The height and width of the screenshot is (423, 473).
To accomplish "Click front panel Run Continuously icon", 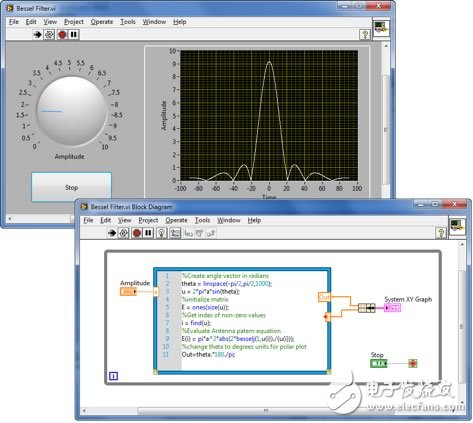I will tap(49, 34).
